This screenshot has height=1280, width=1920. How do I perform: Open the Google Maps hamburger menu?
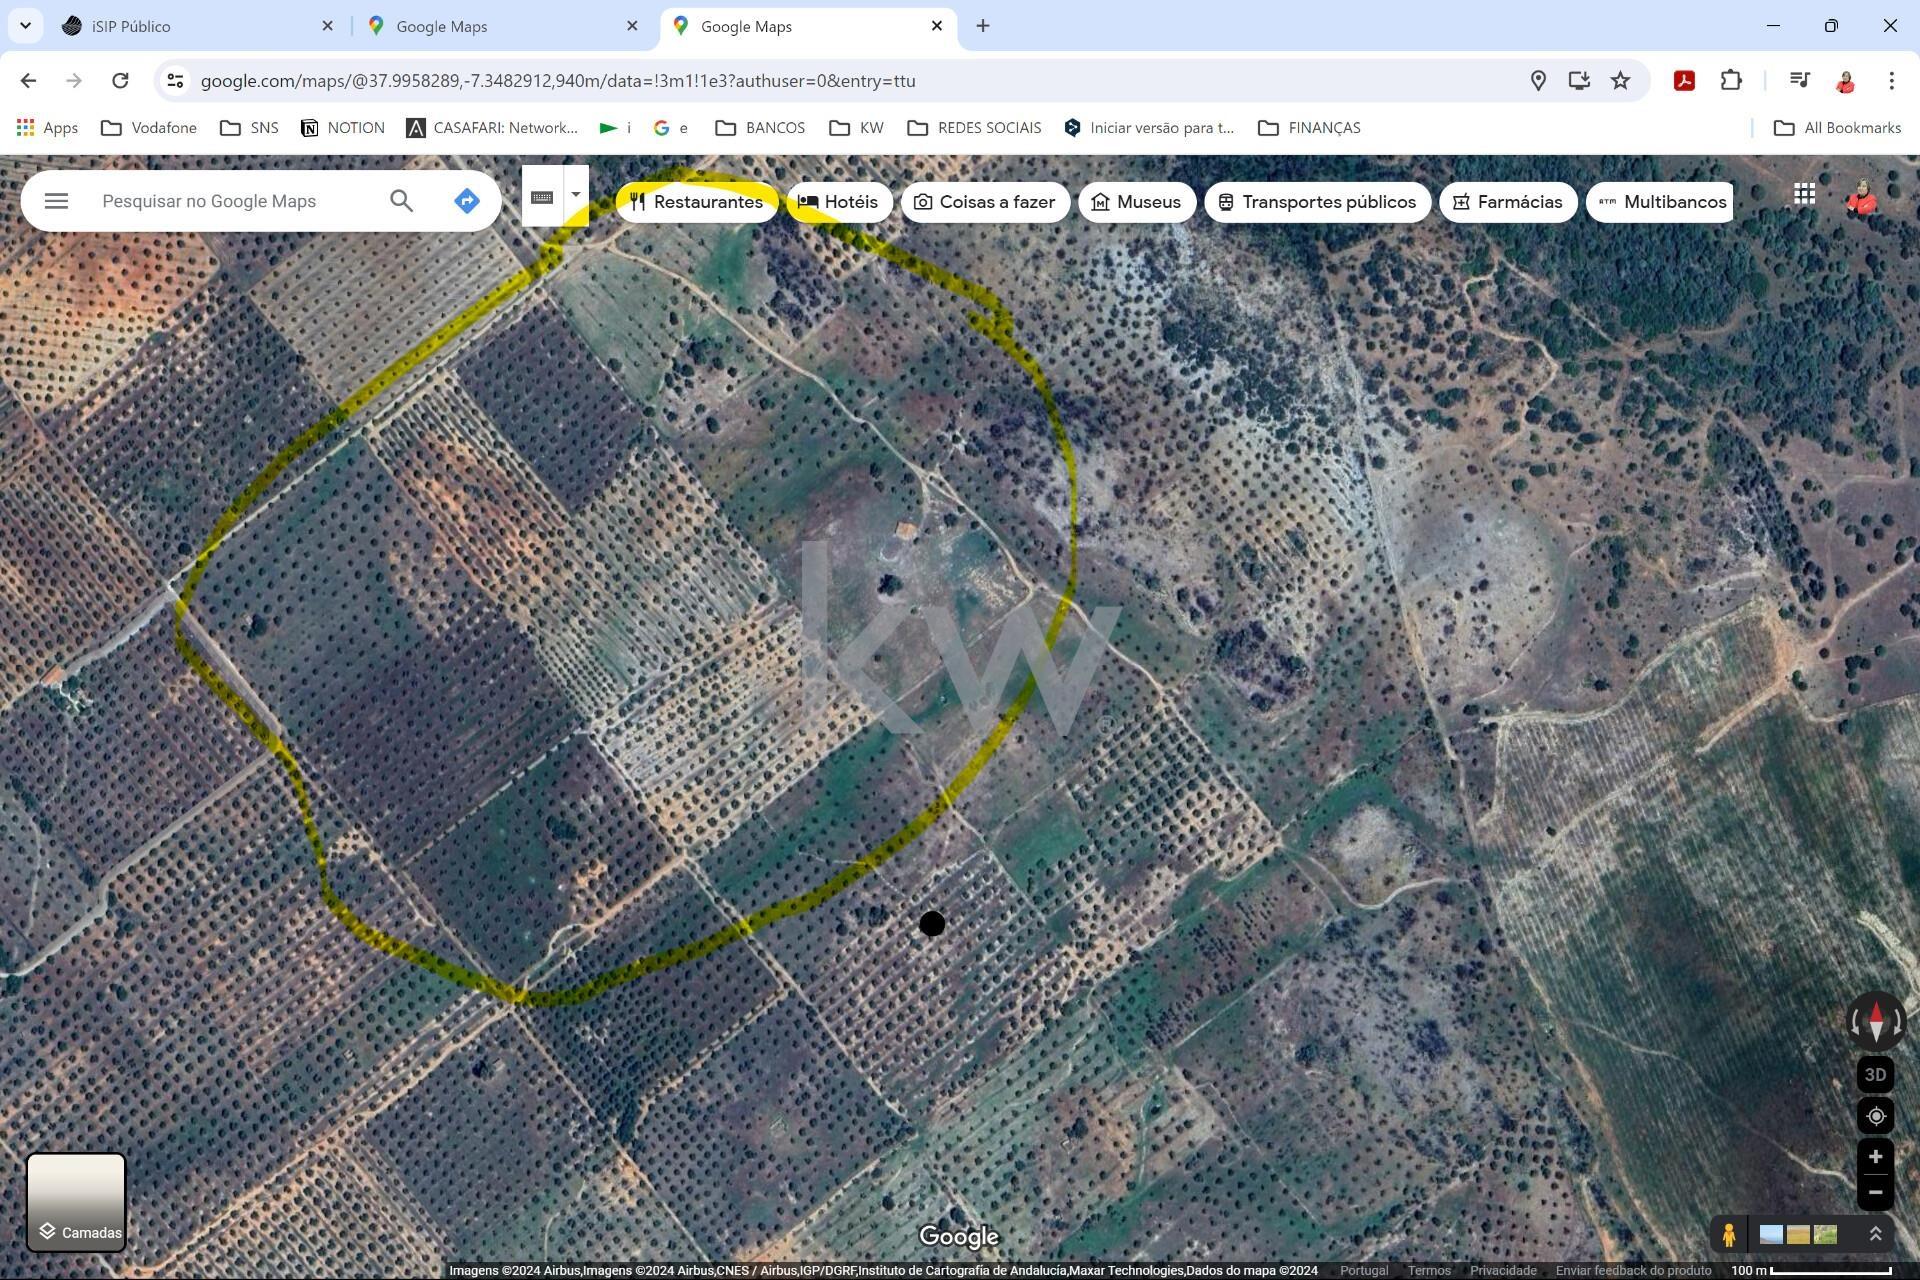click(56, 201)
